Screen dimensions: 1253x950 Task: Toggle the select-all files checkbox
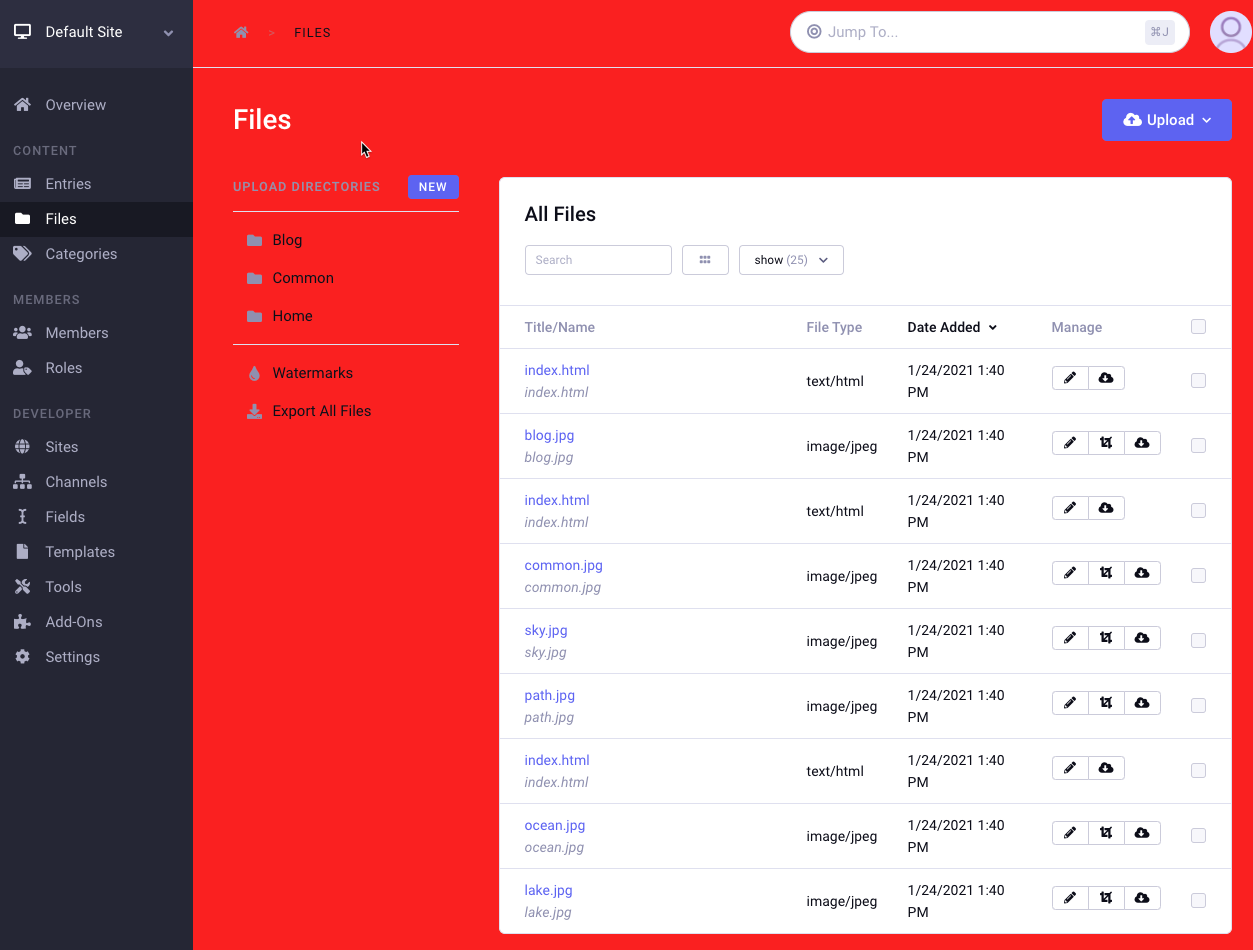(x=1198, y=326)
